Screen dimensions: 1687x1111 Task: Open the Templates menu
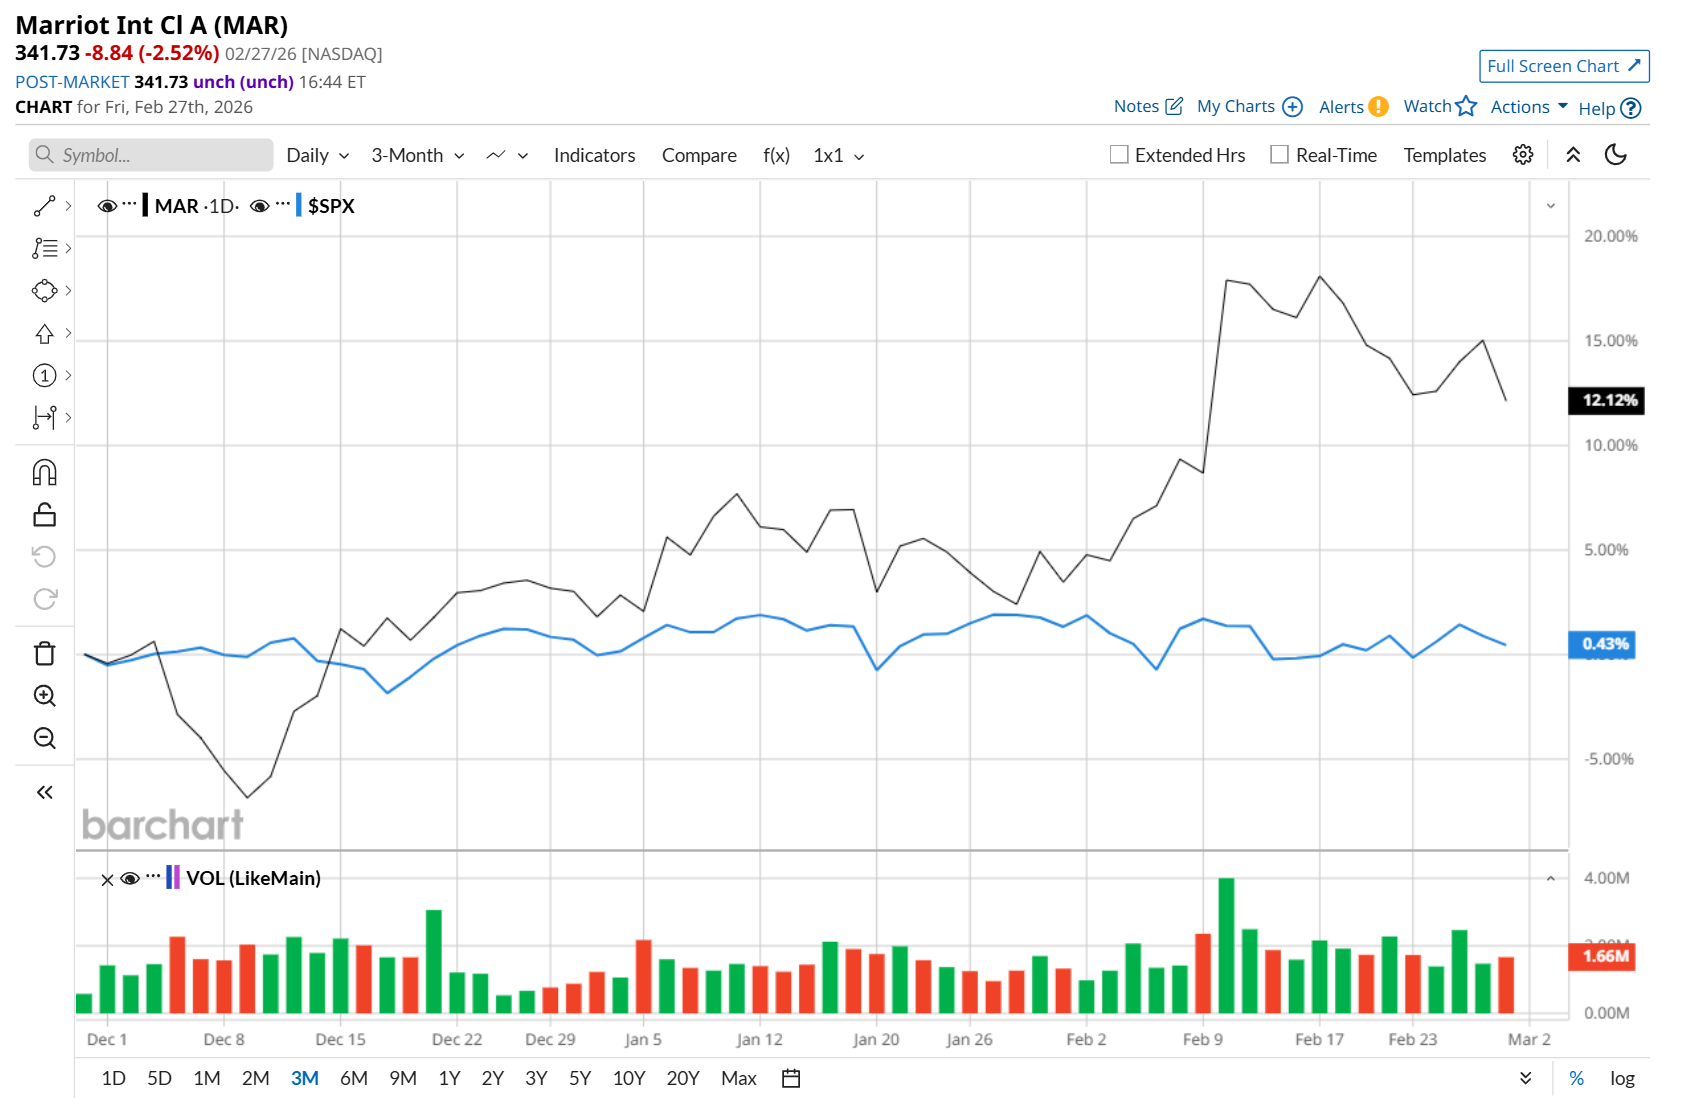(1445, 155)
